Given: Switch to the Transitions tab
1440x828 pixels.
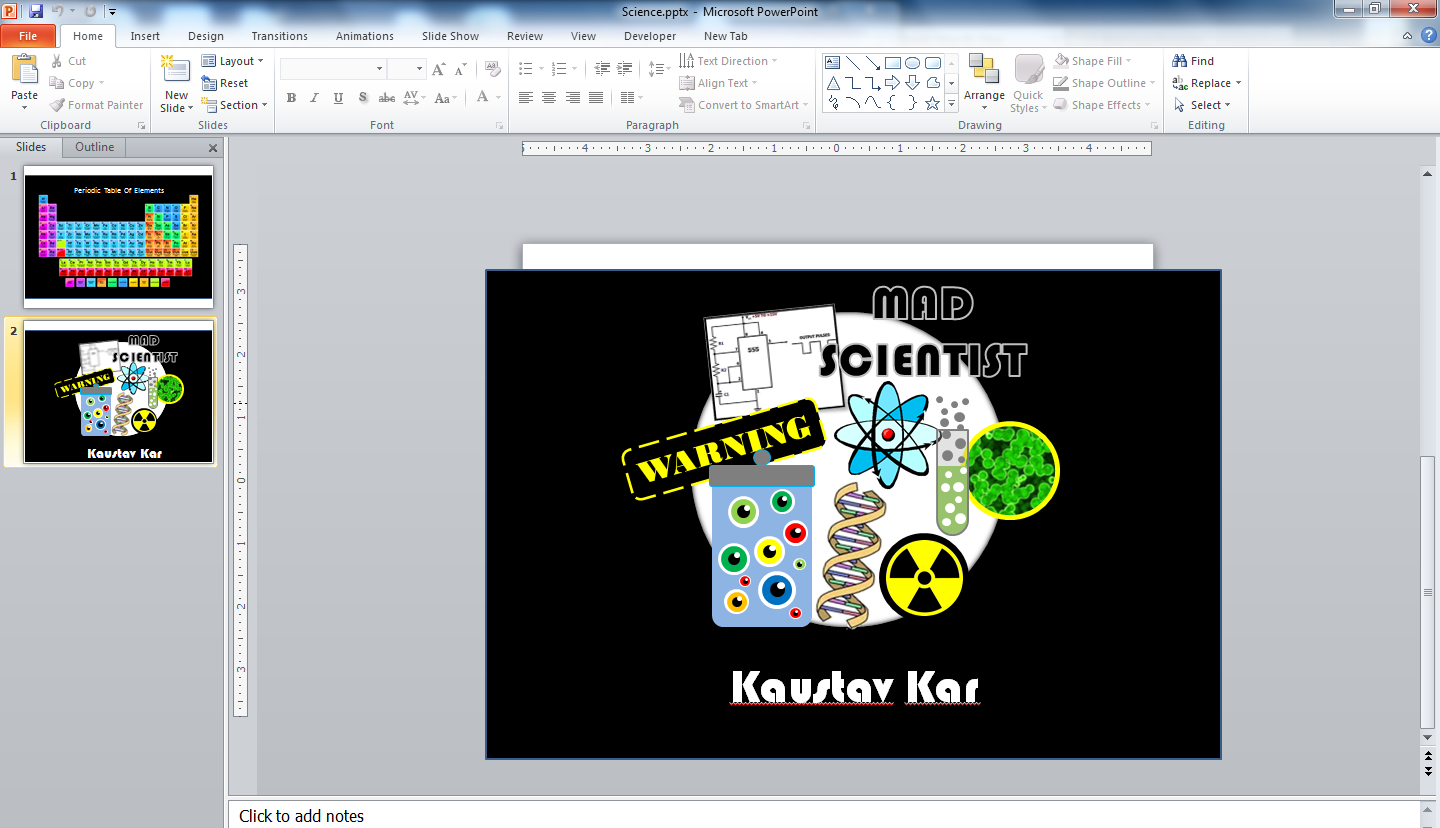Looking at the screenshot, I should point(280,36).
